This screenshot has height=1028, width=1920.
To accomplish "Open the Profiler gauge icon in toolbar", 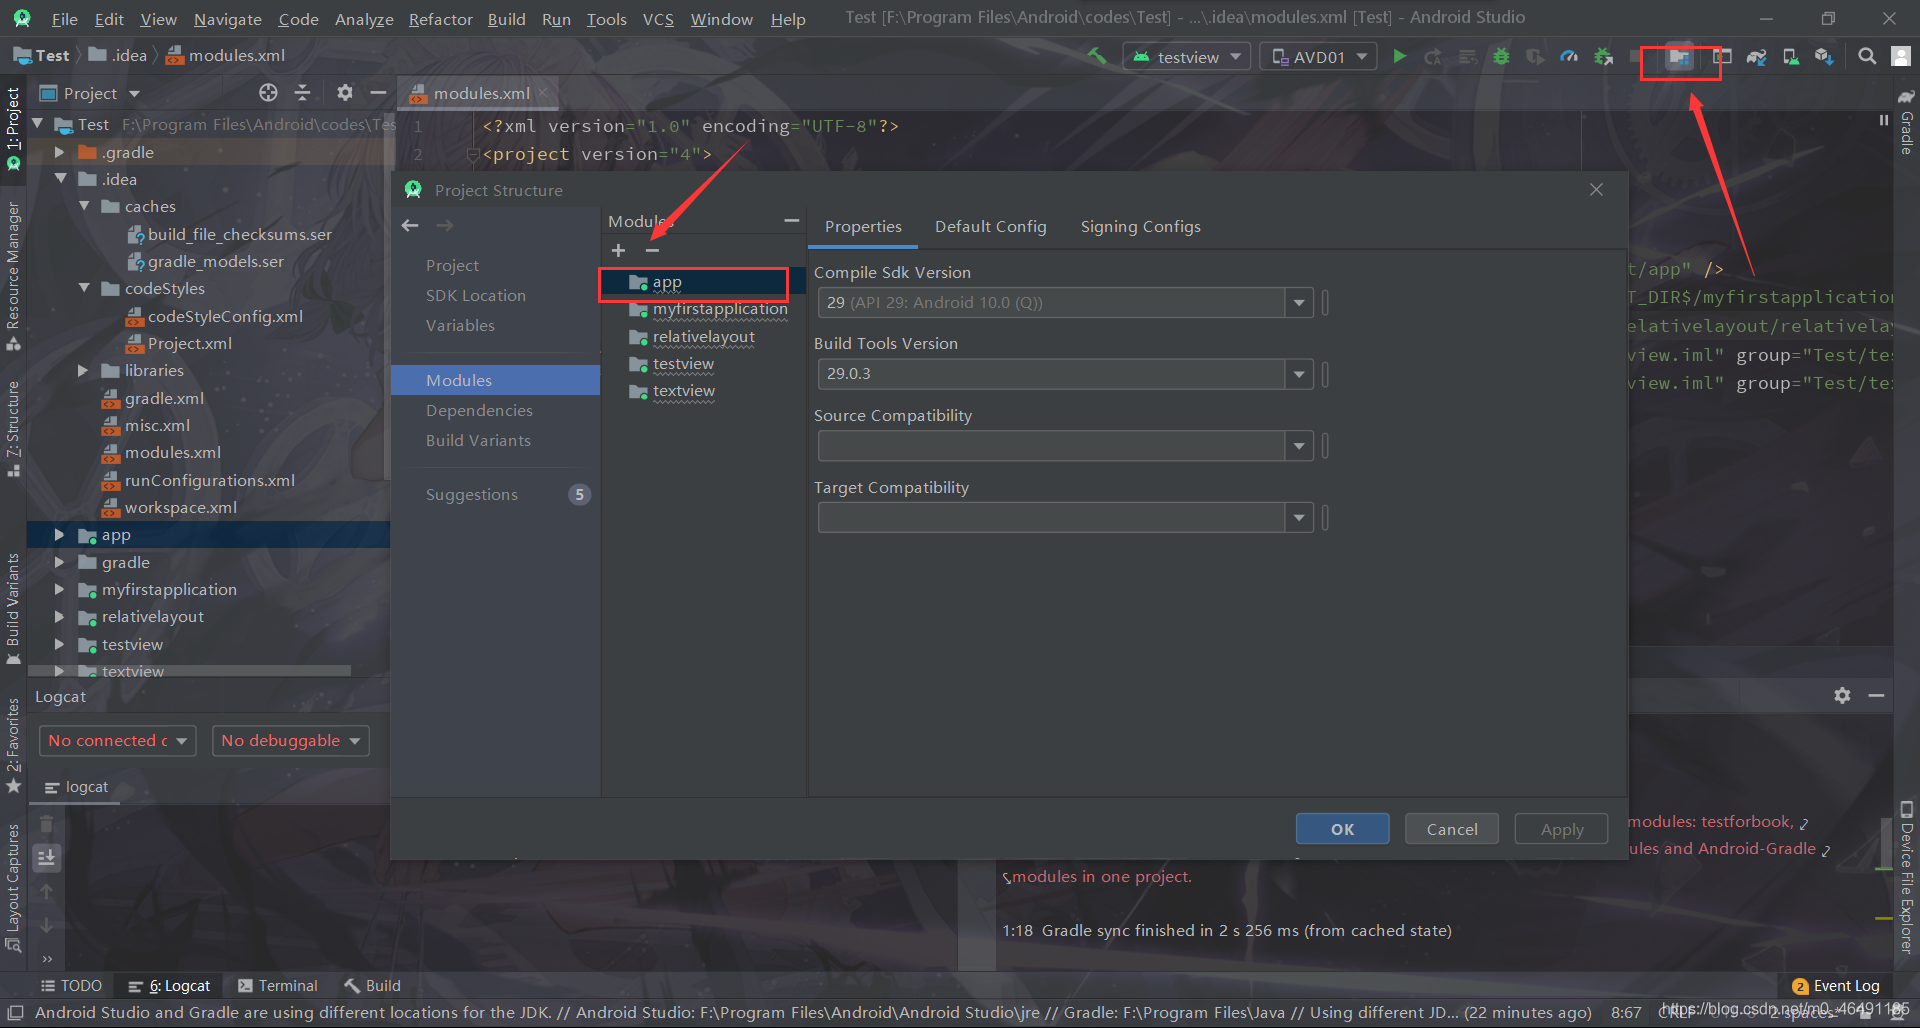I will [1569, 57].
